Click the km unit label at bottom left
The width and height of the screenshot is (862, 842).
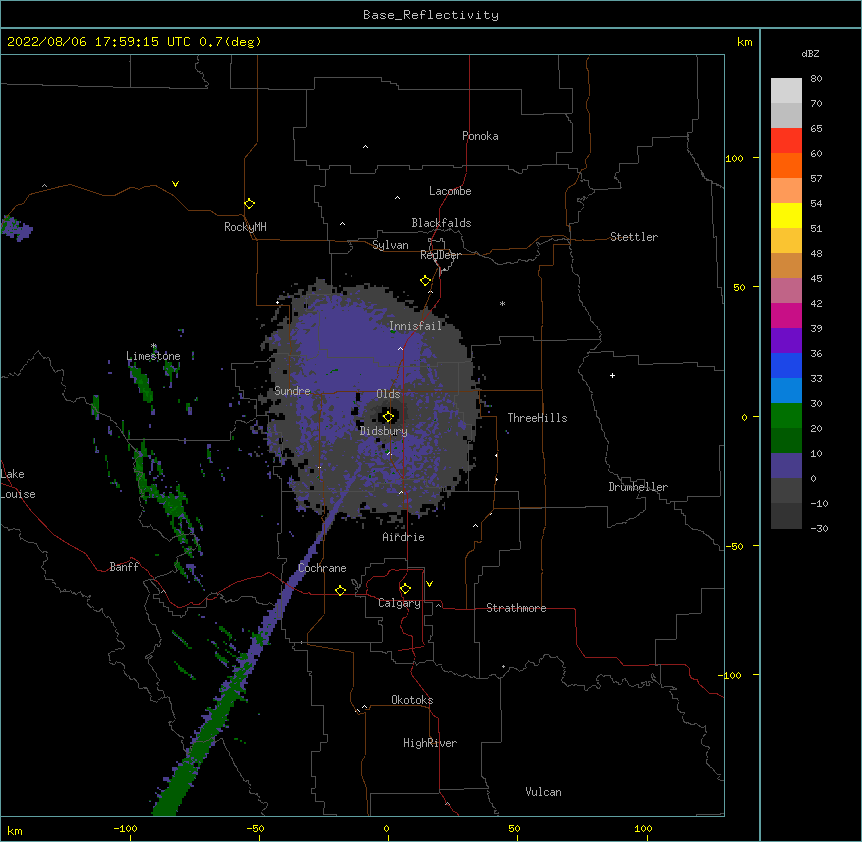[x=15, y=830]
